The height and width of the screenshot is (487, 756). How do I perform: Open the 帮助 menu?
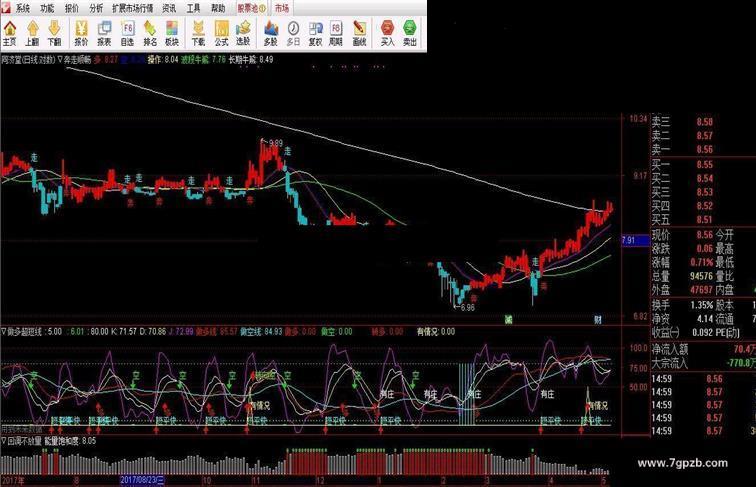point(218,8)
